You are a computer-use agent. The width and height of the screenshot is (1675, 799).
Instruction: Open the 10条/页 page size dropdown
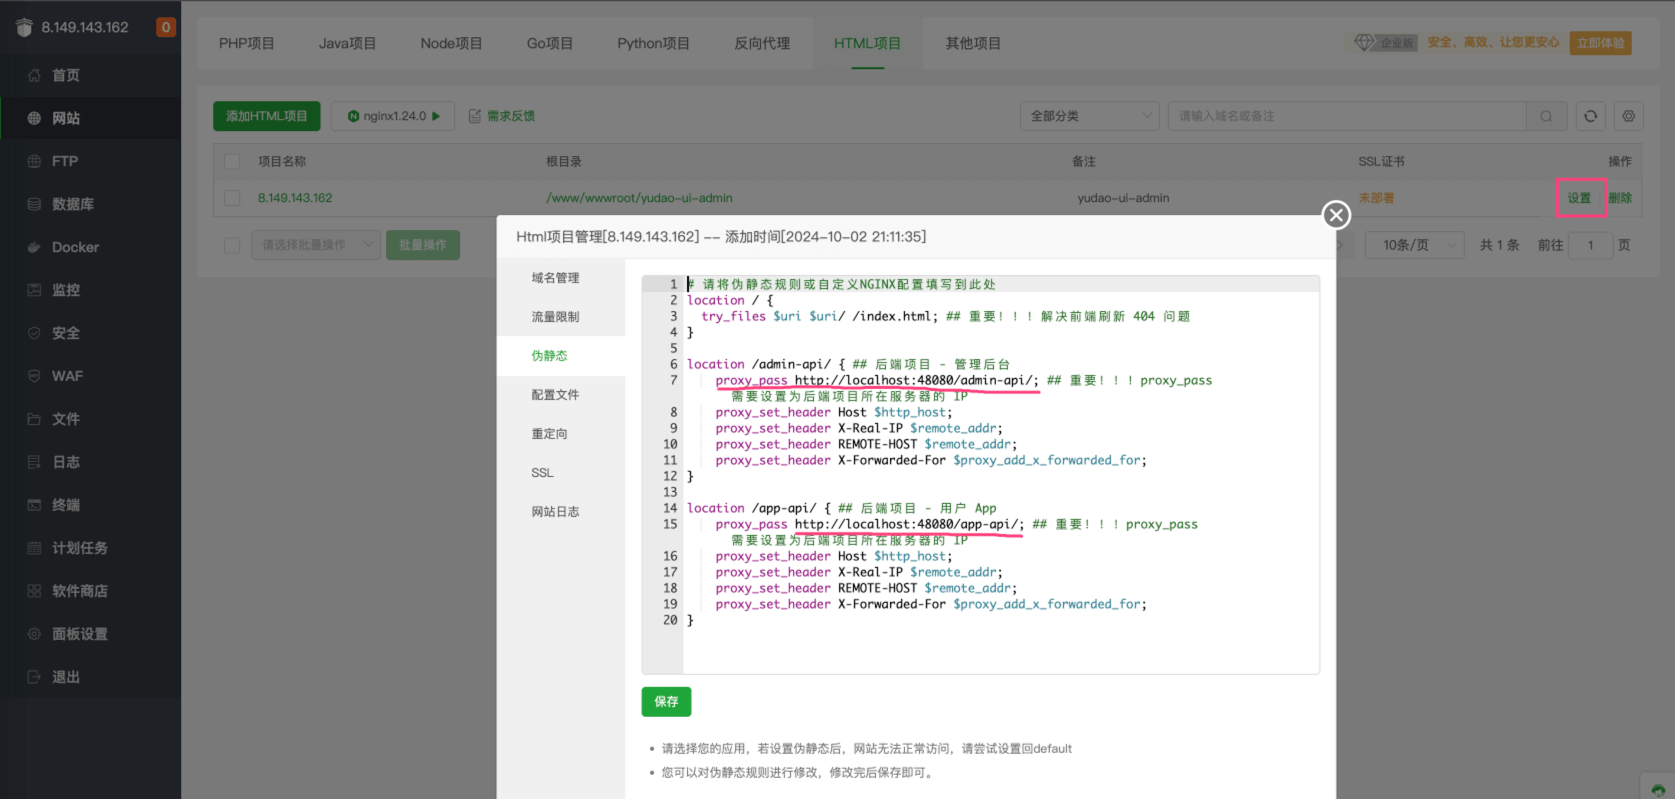pyautogui.click(x=1414, y=245)
